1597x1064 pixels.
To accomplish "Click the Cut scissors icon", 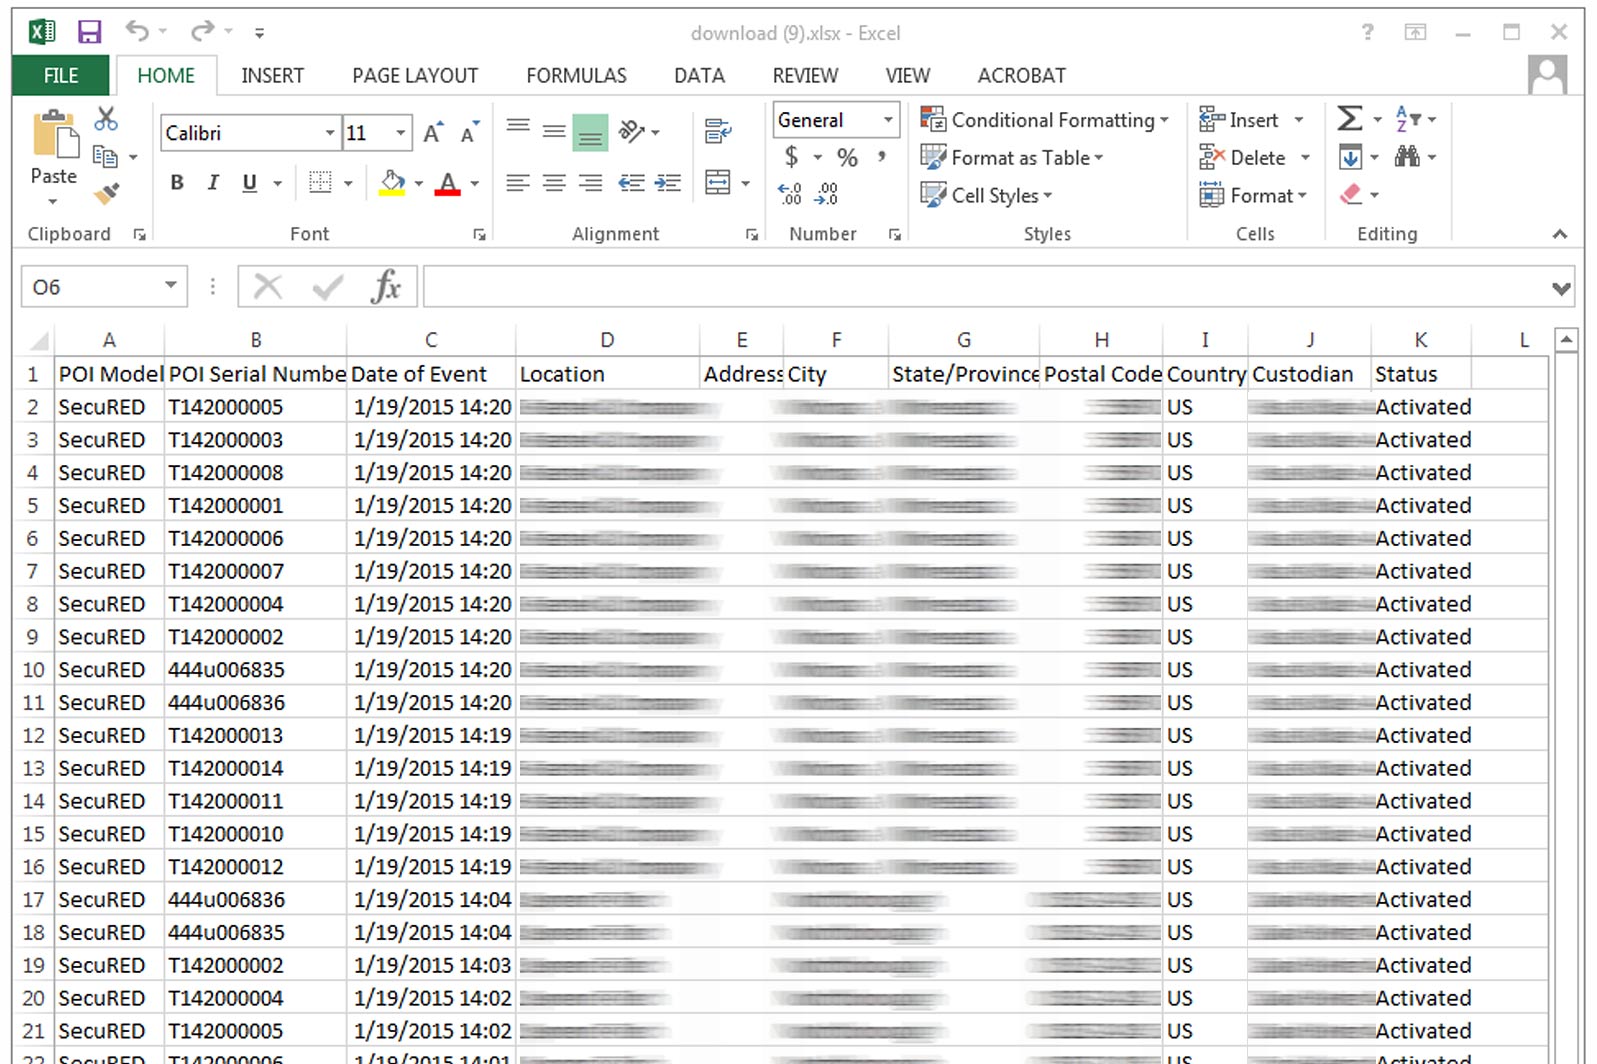I will 106,119.
